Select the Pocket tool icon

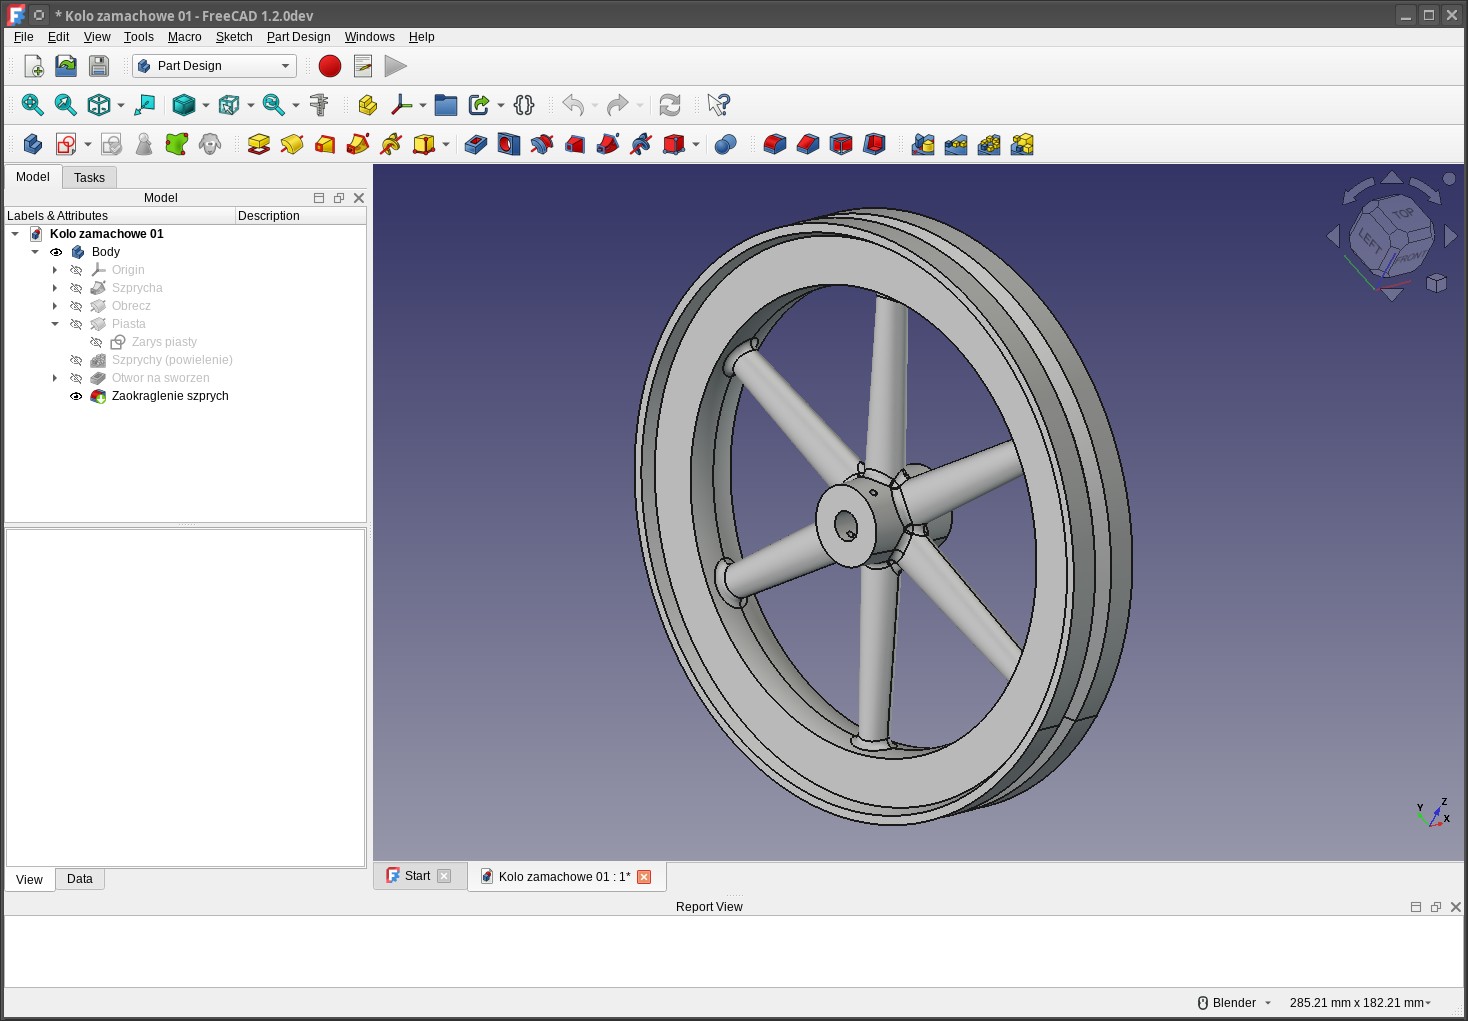pos(476,145)
